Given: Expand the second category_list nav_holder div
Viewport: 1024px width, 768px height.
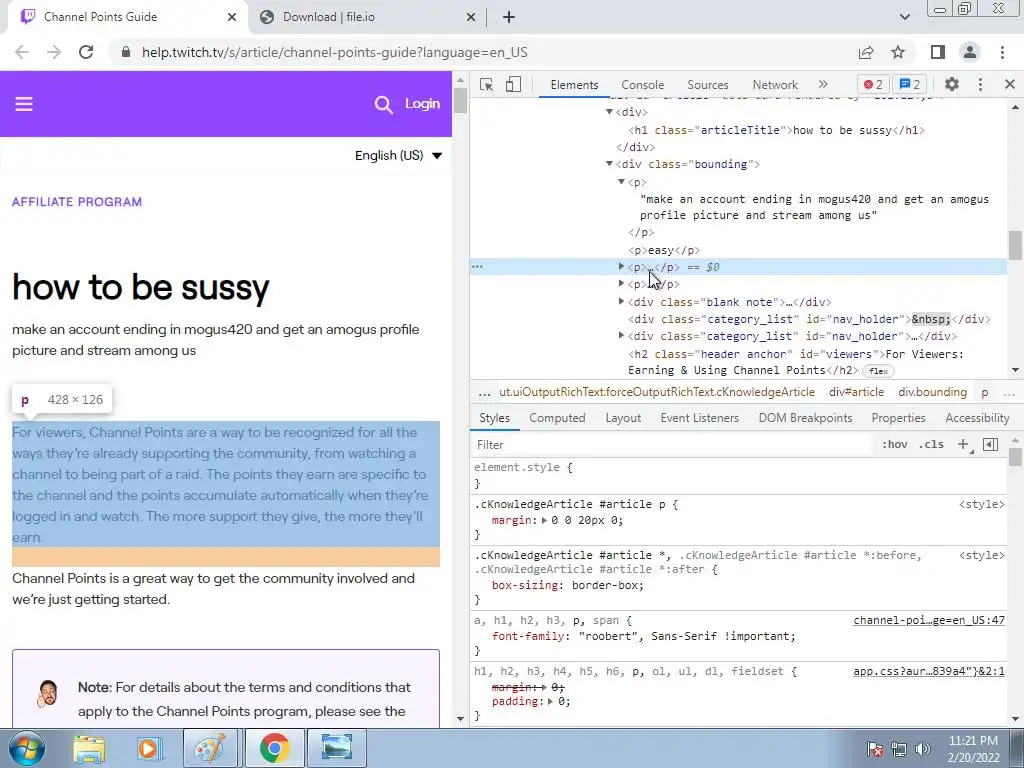Looking at the screenshot, I should point(622,336).
